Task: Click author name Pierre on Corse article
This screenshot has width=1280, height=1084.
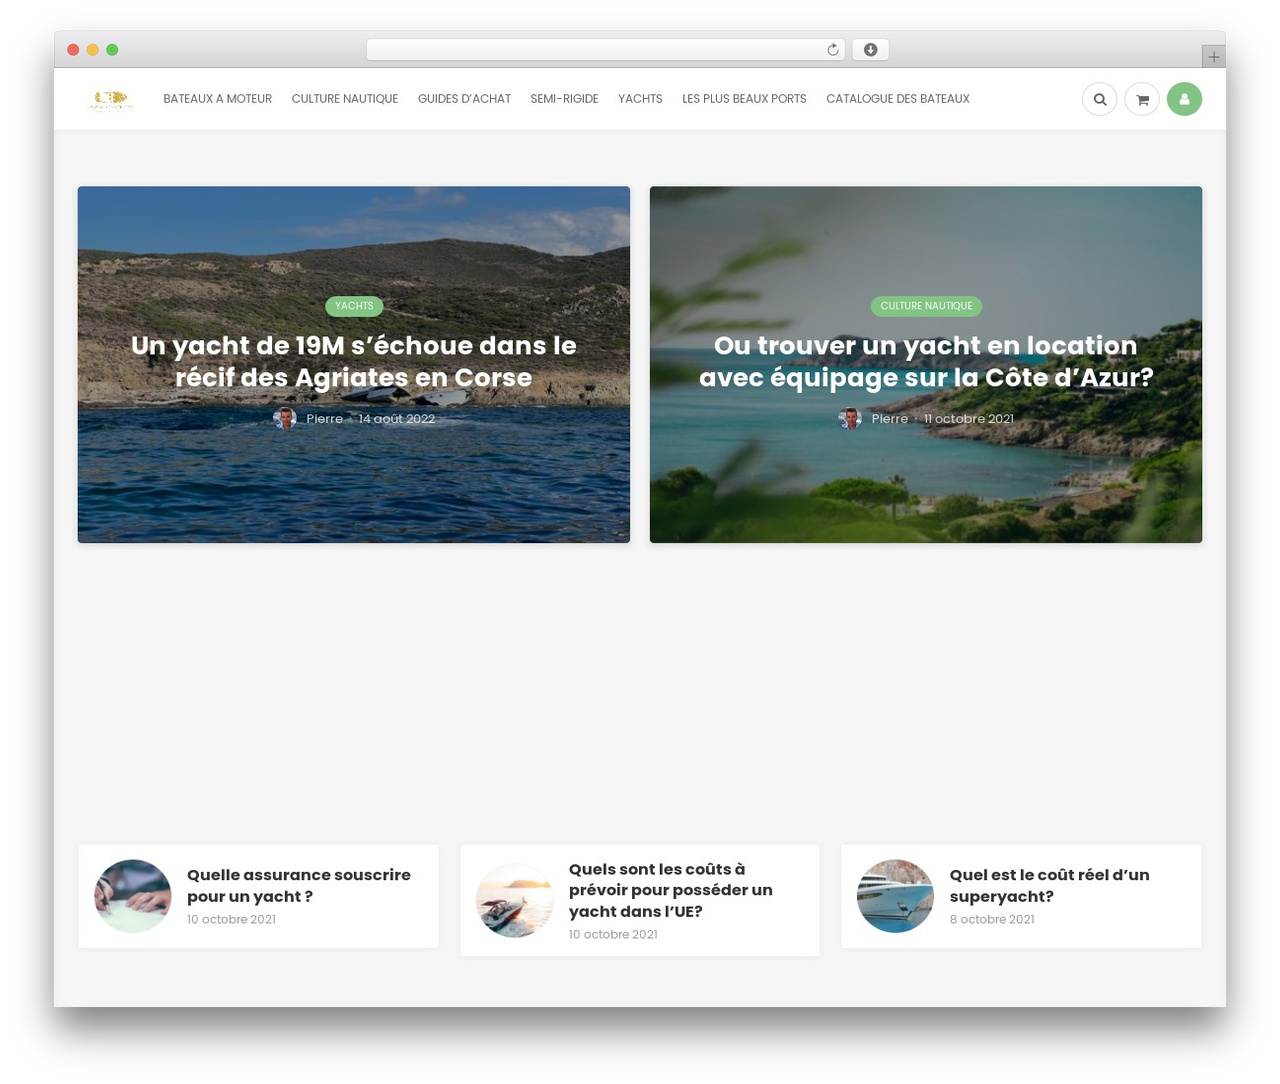Action: 324,419
